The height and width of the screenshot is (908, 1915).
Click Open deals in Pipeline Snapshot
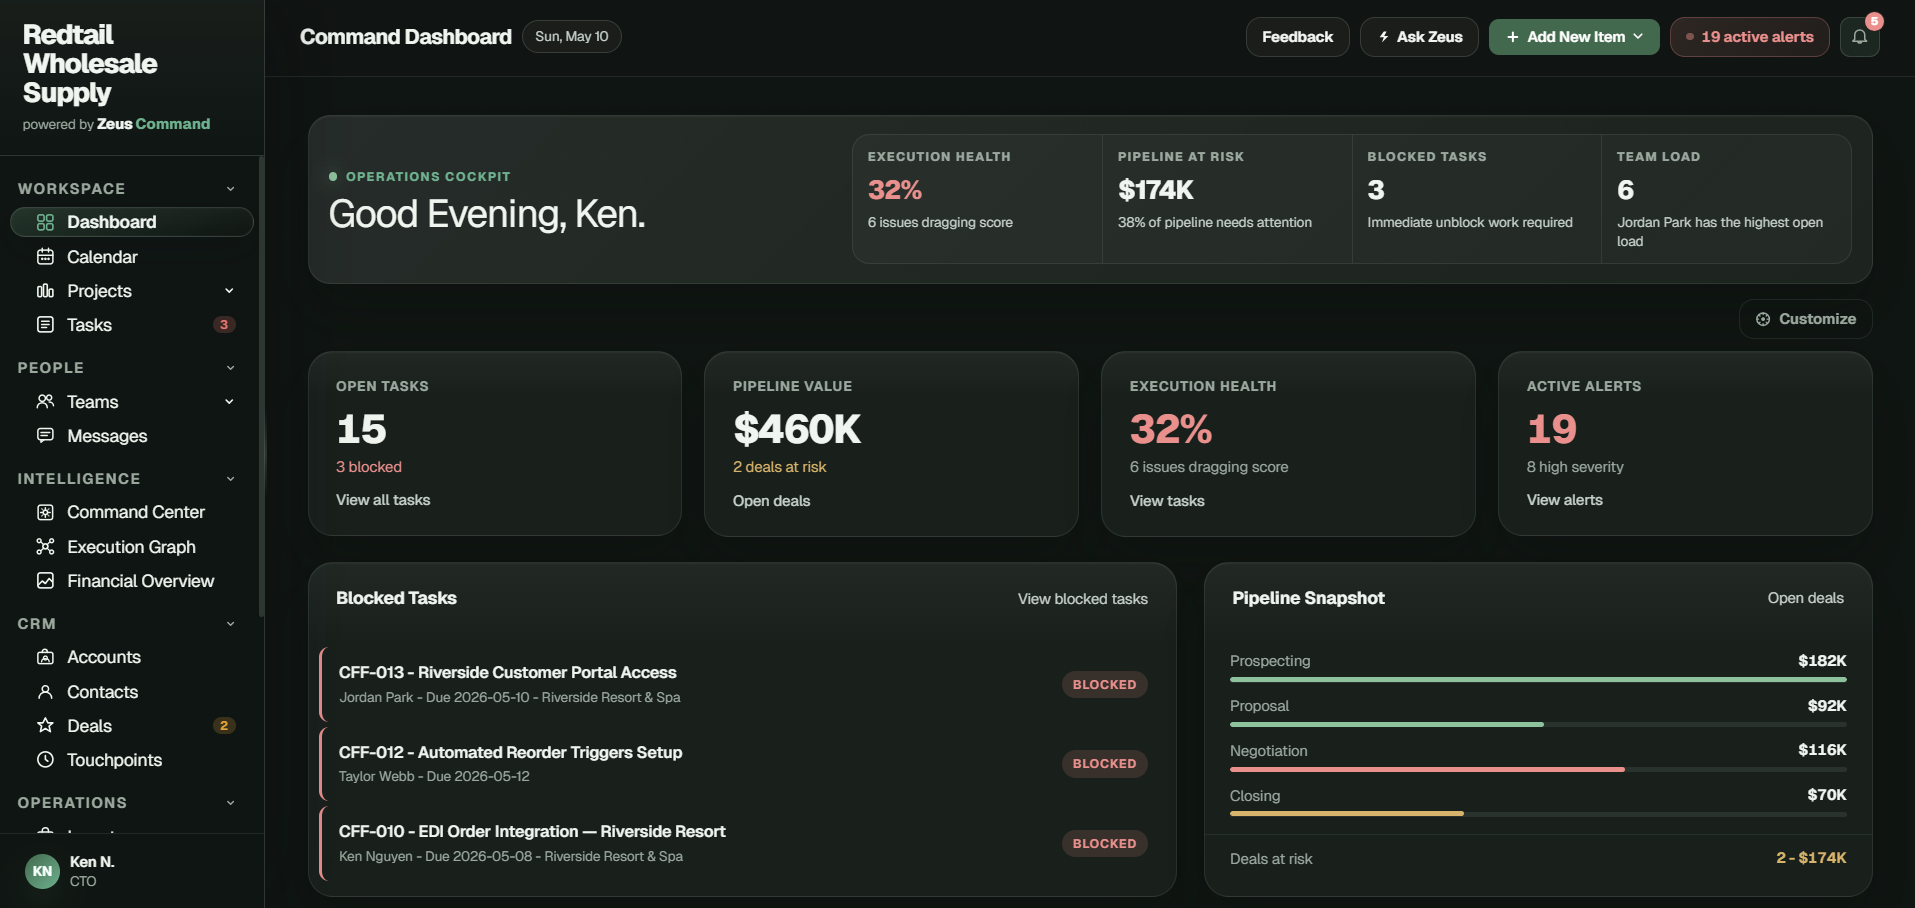pyautogui.click(x=1805, y=598)
